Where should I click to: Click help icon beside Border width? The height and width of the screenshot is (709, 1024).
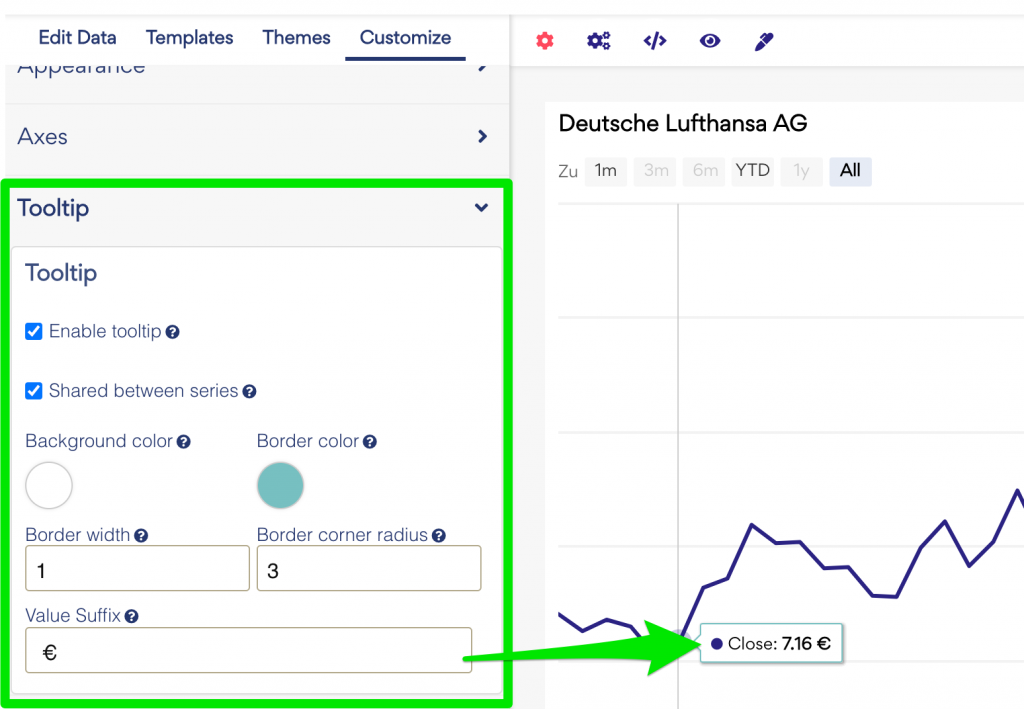(x=141, y=536)
